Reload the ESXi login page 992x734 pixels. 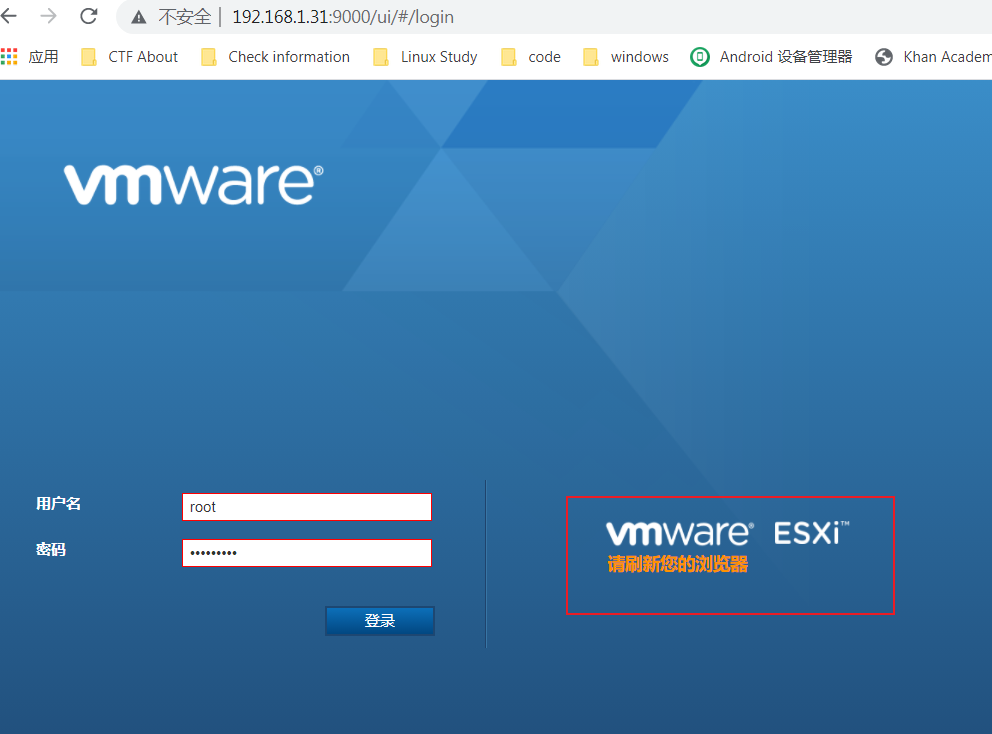pyautogui.click(x=89, y=16)
